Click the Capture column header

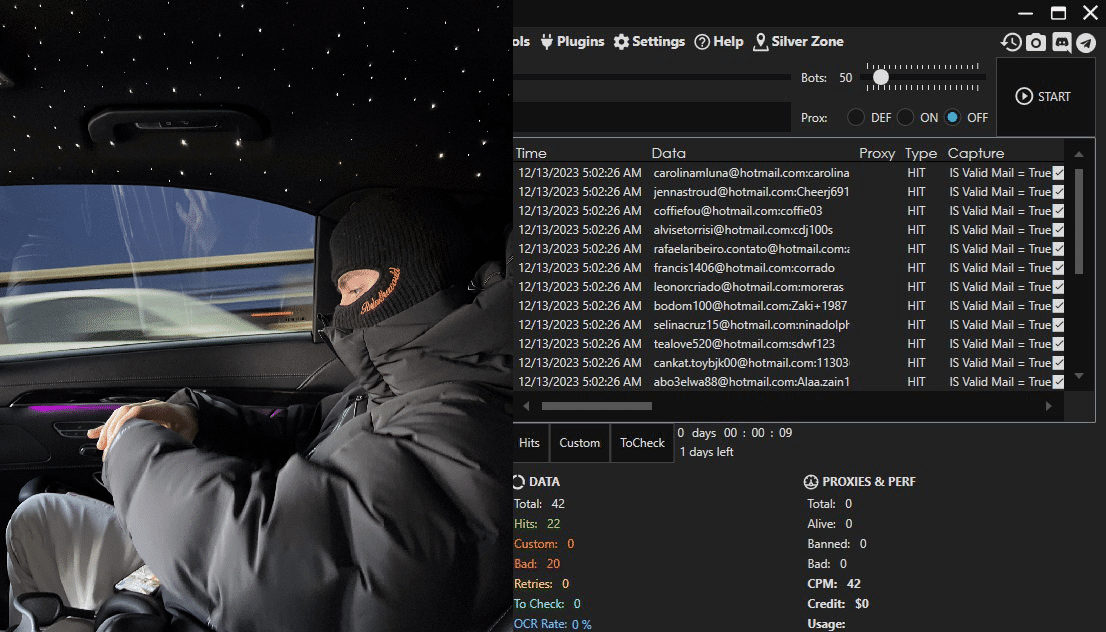click(976, 153)
